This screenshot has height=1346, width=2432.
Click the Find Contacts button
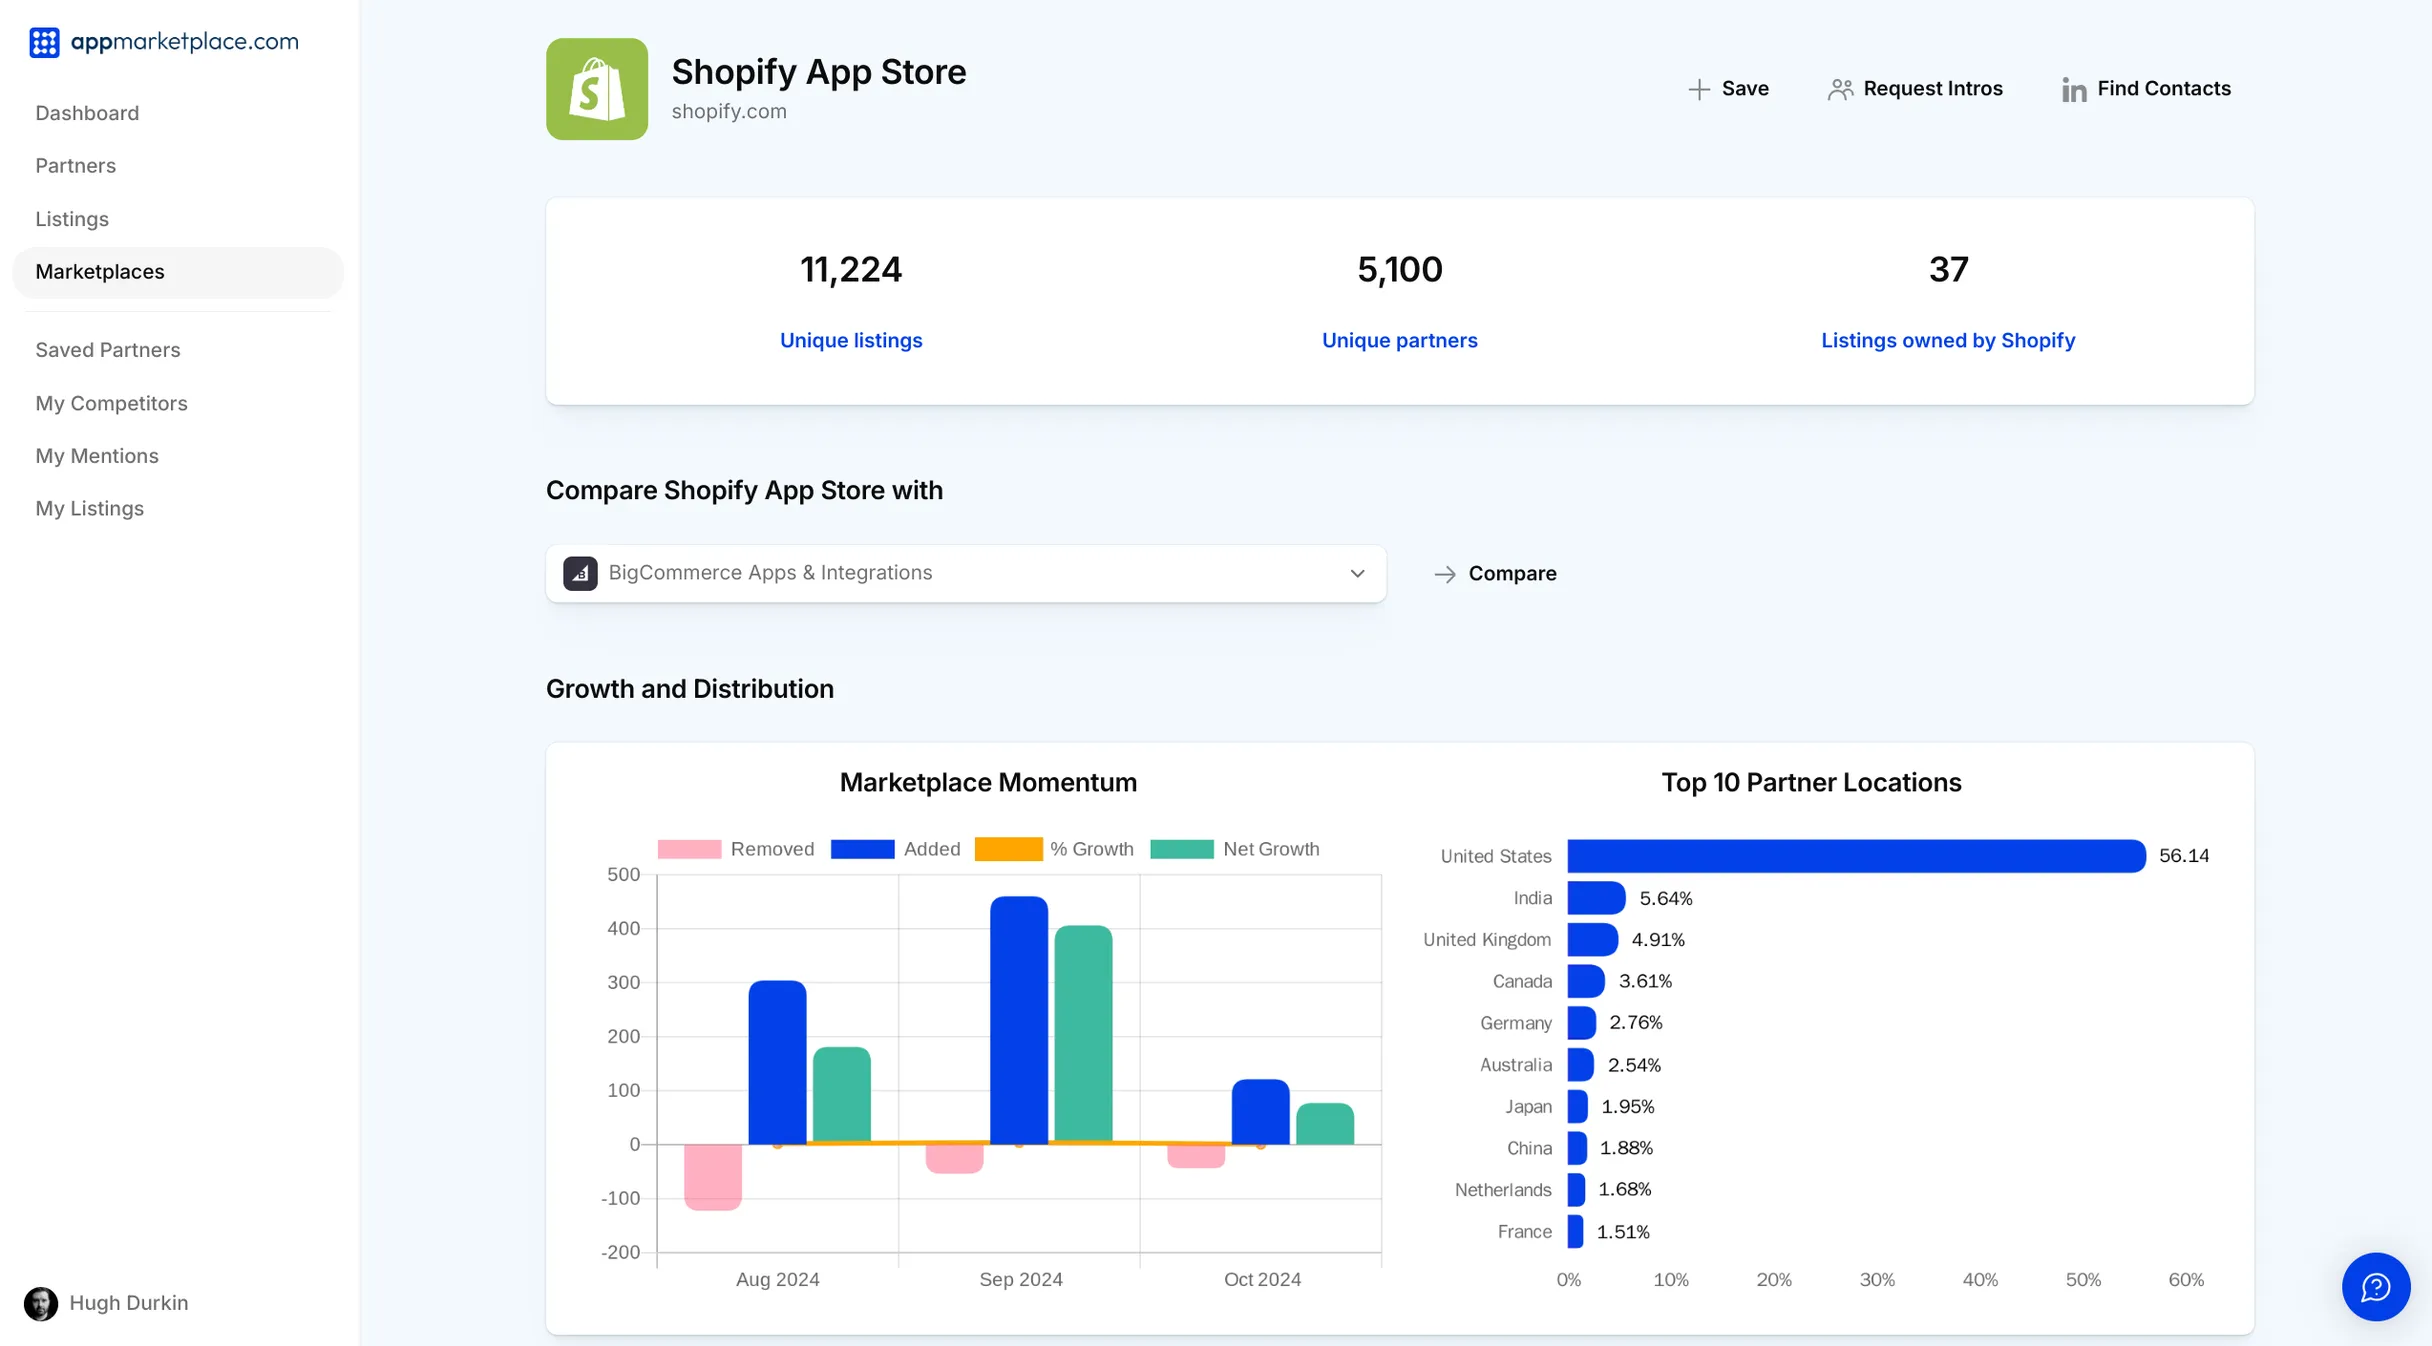point(2146,89)
